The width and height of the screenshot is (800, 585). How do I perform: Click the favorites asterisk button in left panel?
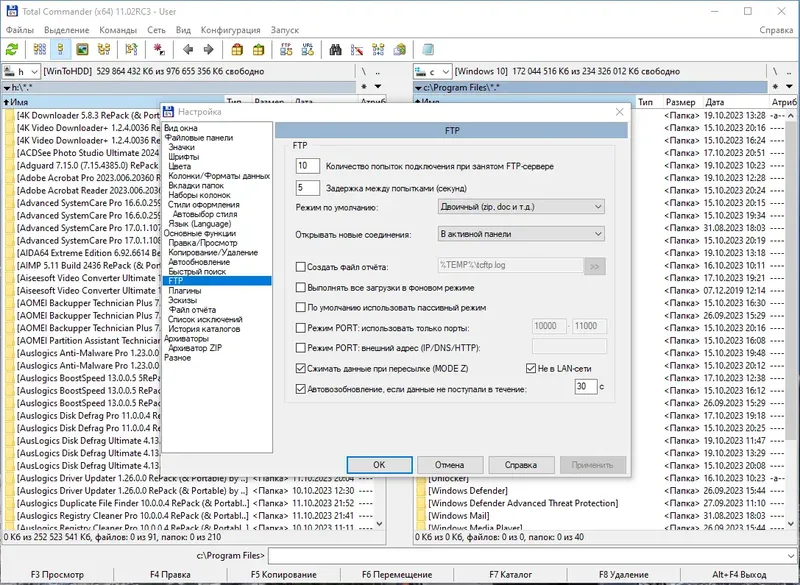(364, 87)
